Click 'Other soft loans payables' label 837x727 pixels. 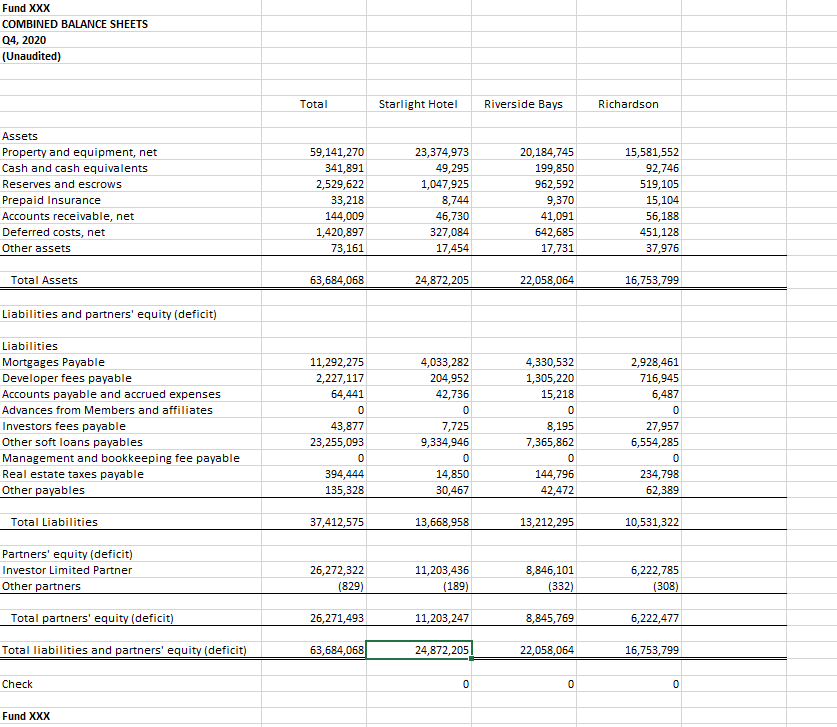tap(72, 442)
